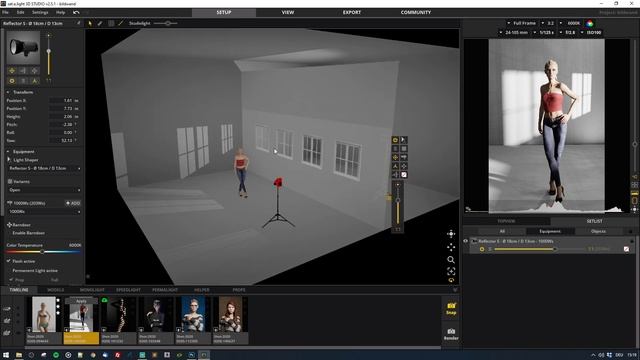Click the white diagonal icon in Reflector setlist row
This screenshot has width=640, height=360.
(627, 249)
